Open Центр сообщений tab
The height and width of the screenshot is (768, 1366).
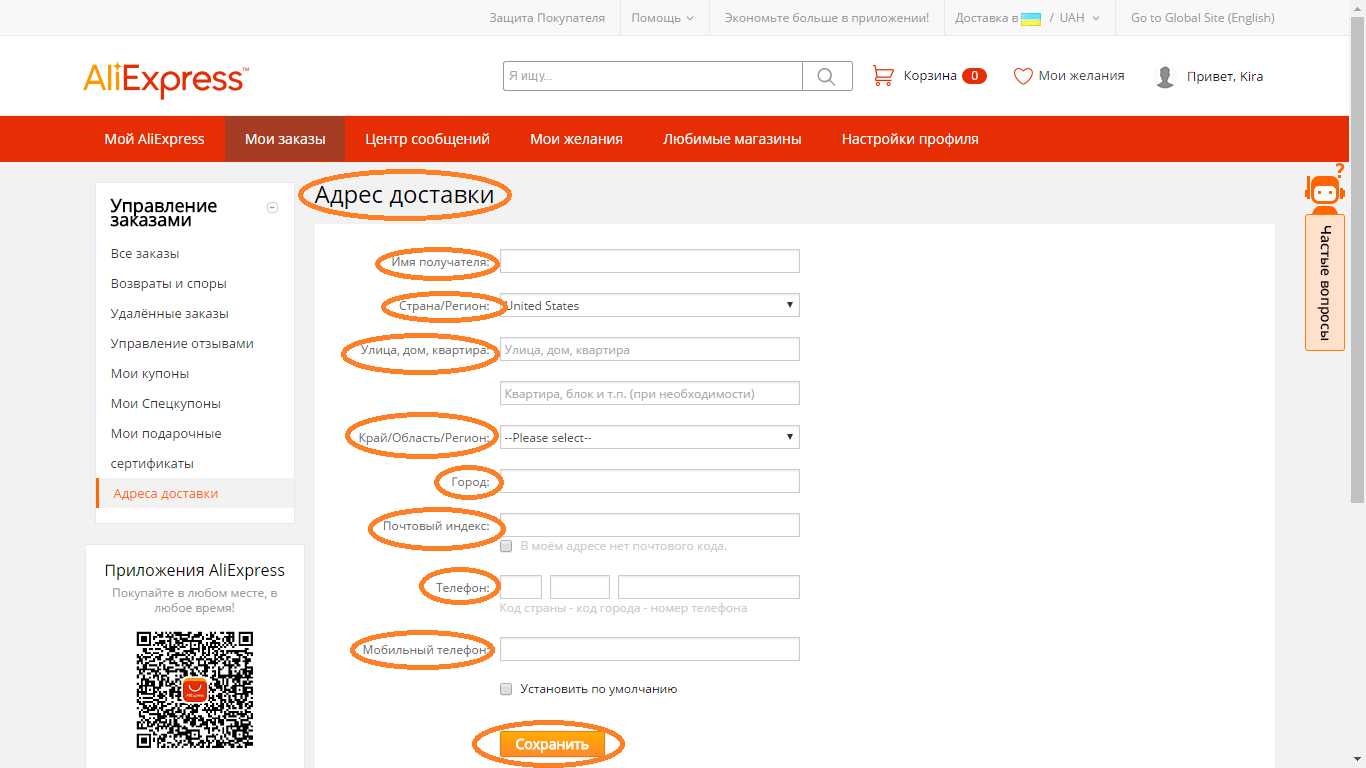click(428, 139)
